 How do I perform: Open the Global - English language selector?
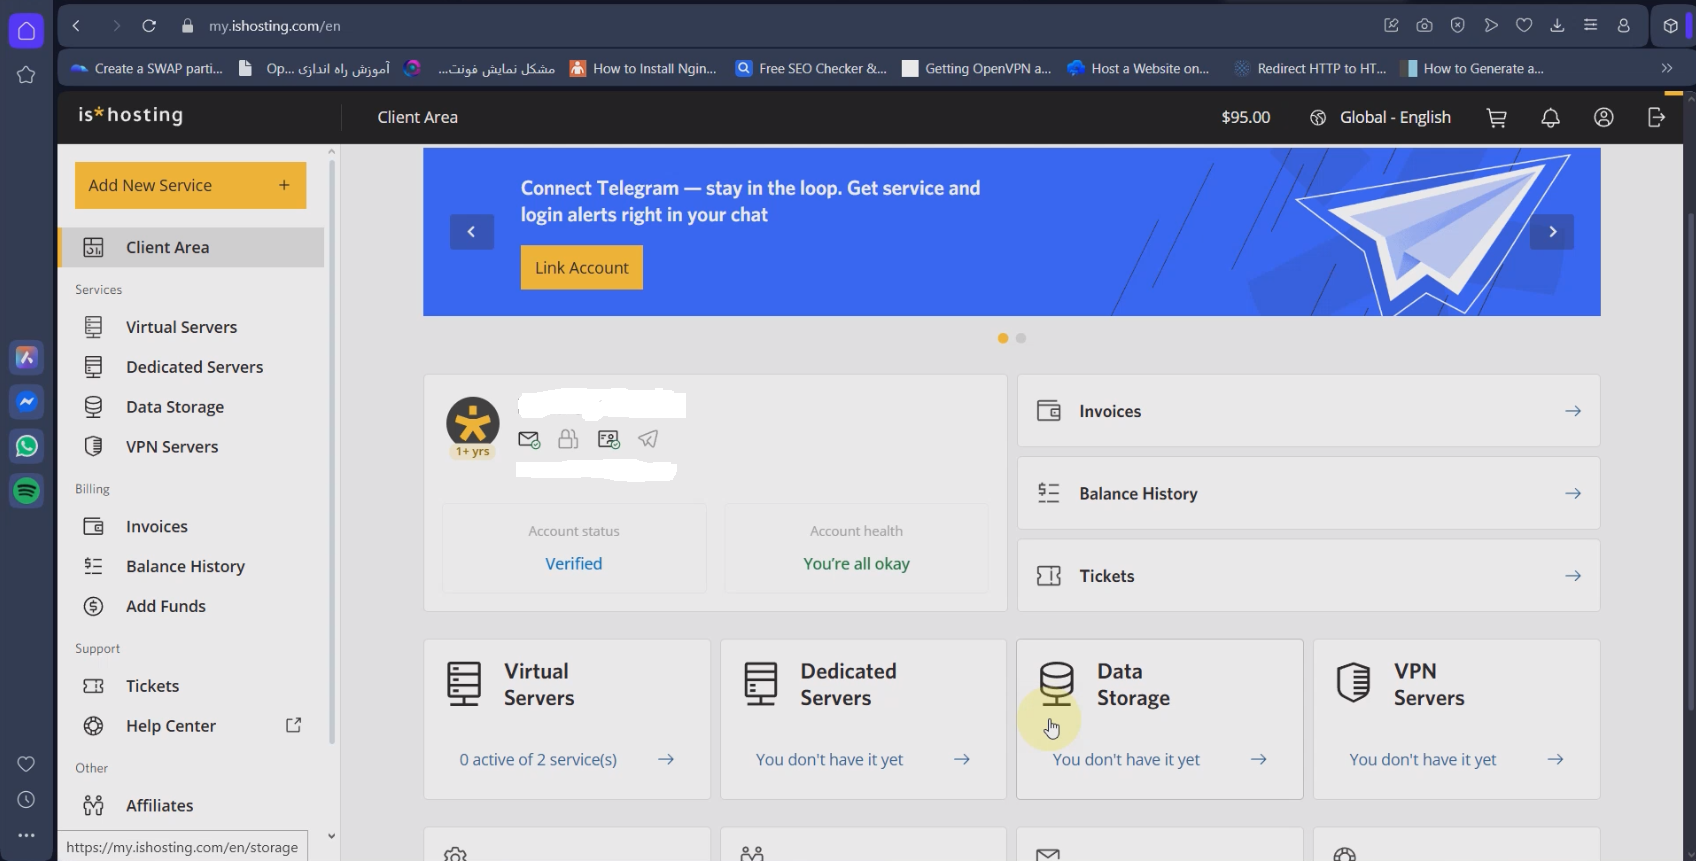point(1380,118)
